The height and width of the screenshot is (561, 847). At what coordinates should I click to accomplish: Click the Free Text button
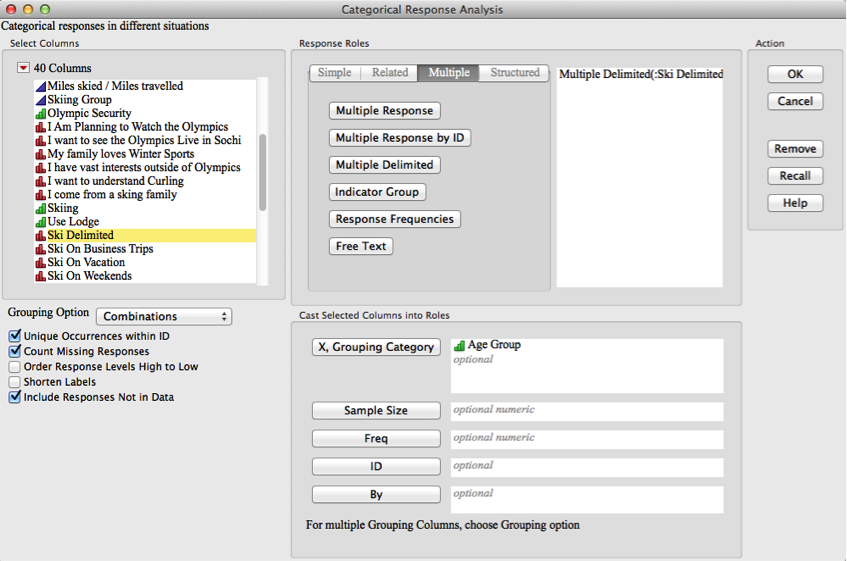(x=361, y=246)
